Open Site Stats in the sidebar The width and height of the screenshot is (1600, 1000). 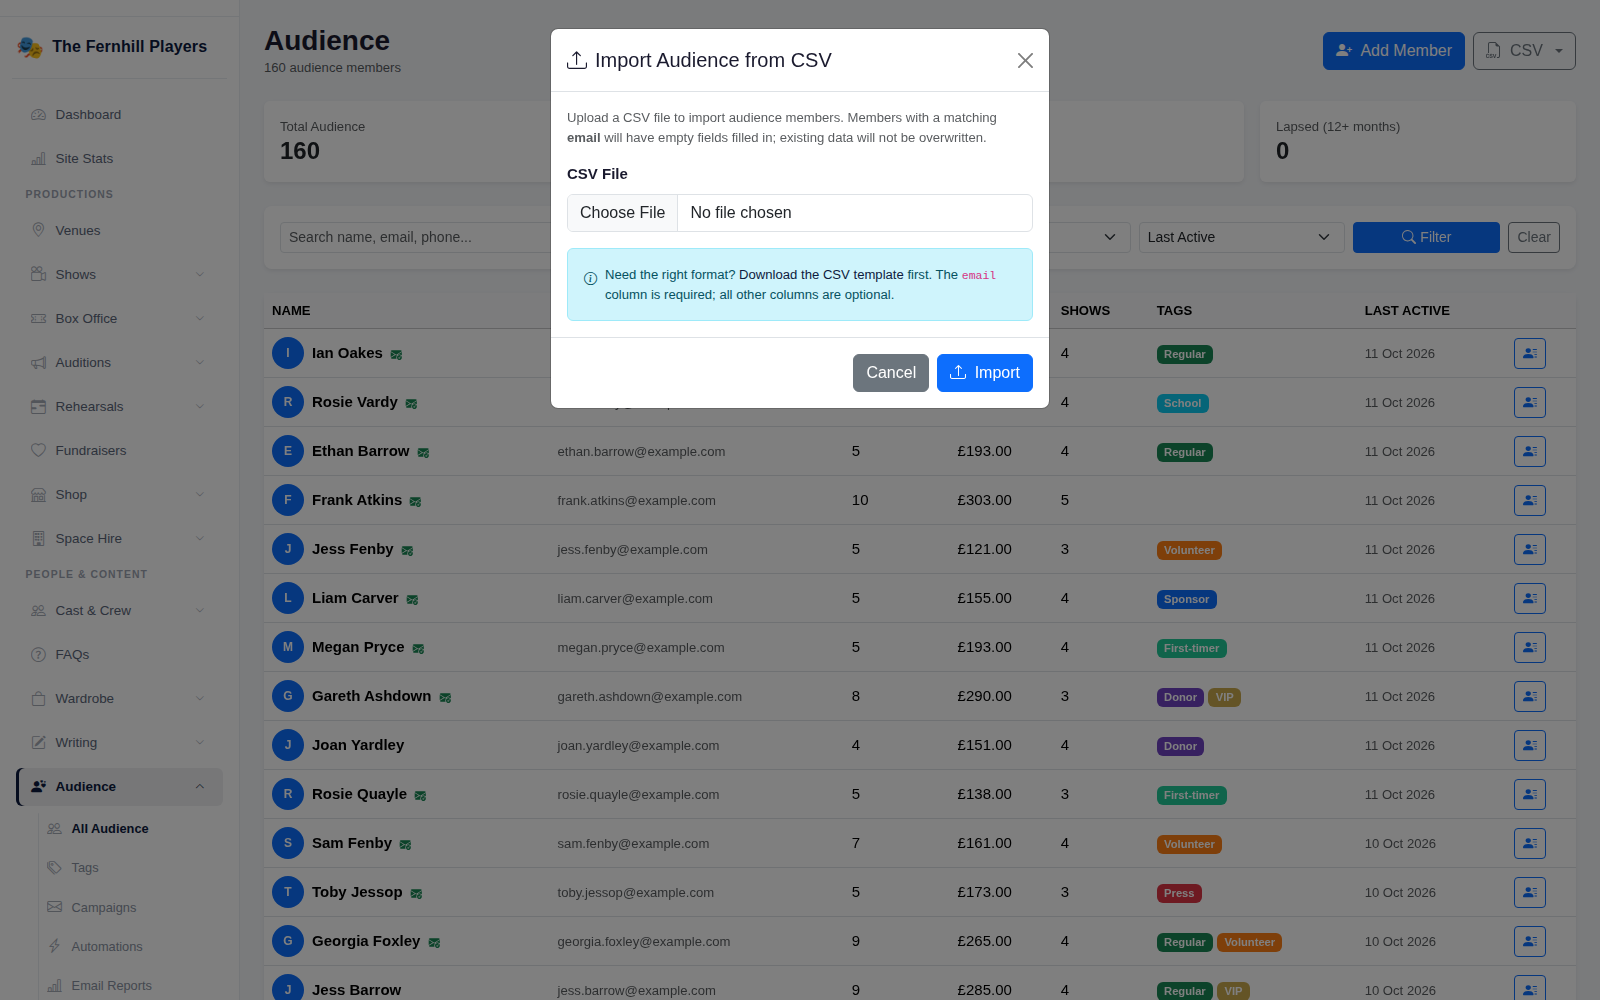coord(120,159)
